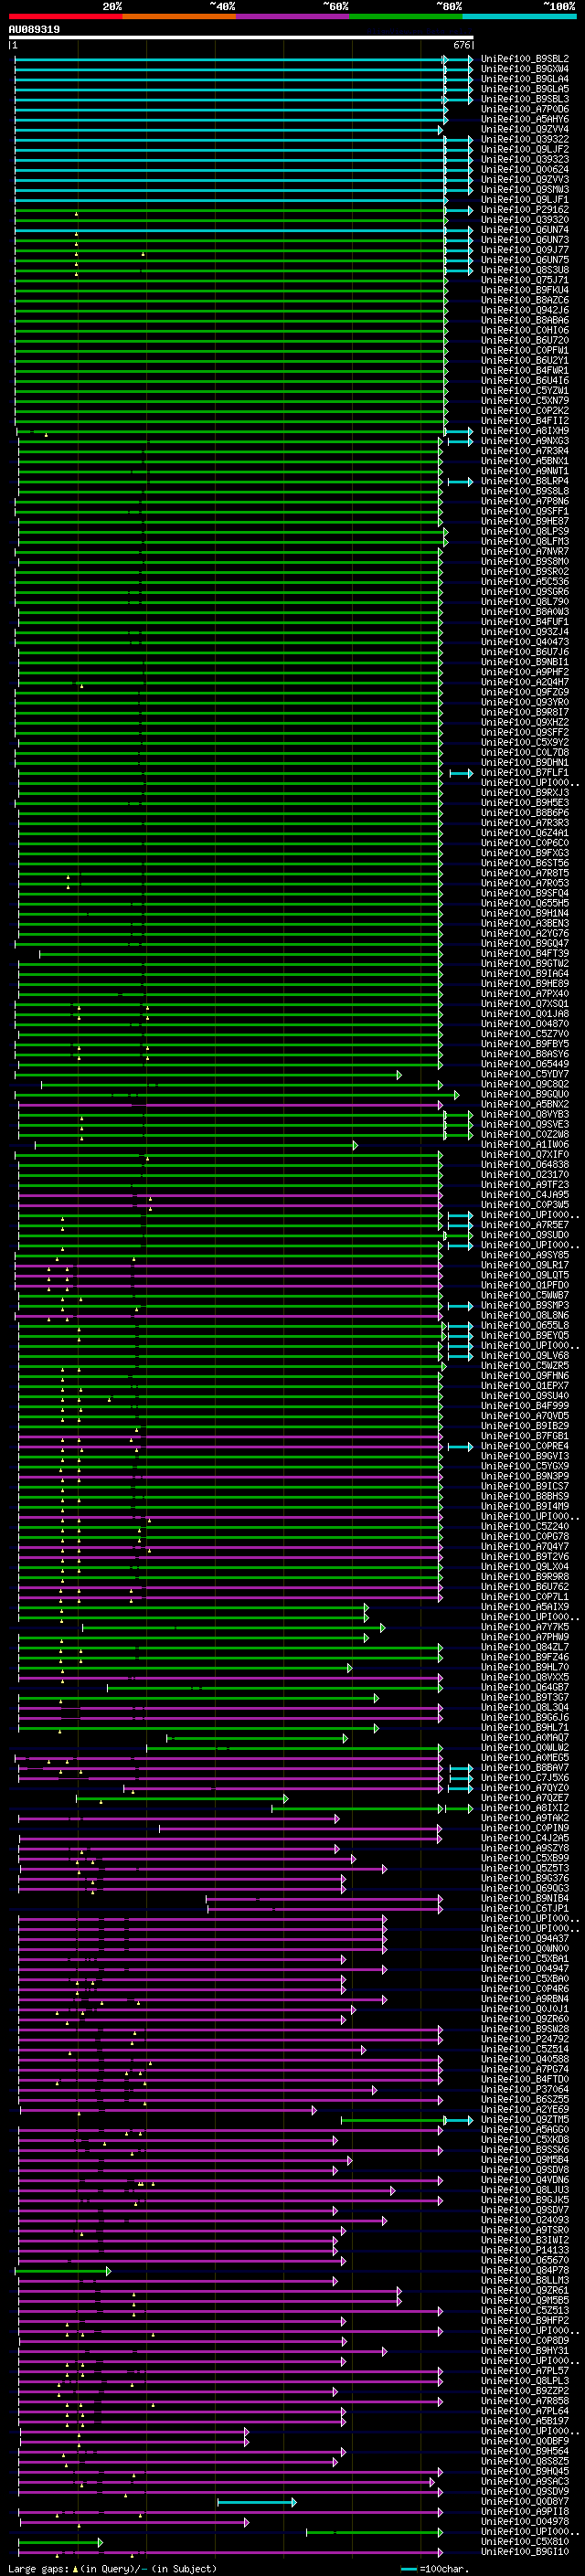Click the label UniRef100_A3BEN3
The width and height of the screenshot is (585, 2576).
(x=525, y=923)
